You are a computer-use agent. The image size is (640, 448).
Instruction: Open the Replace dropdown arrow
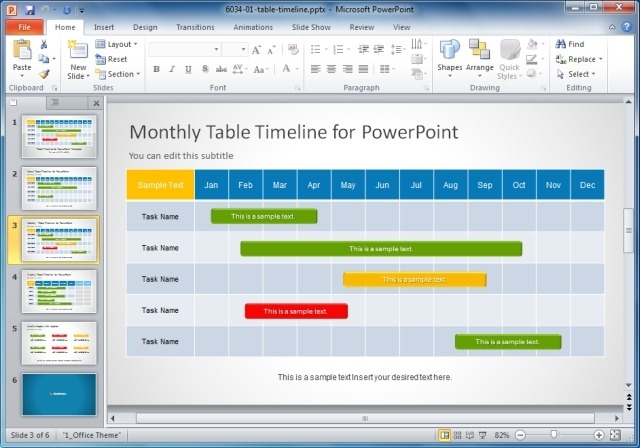(x=601, y=59)
